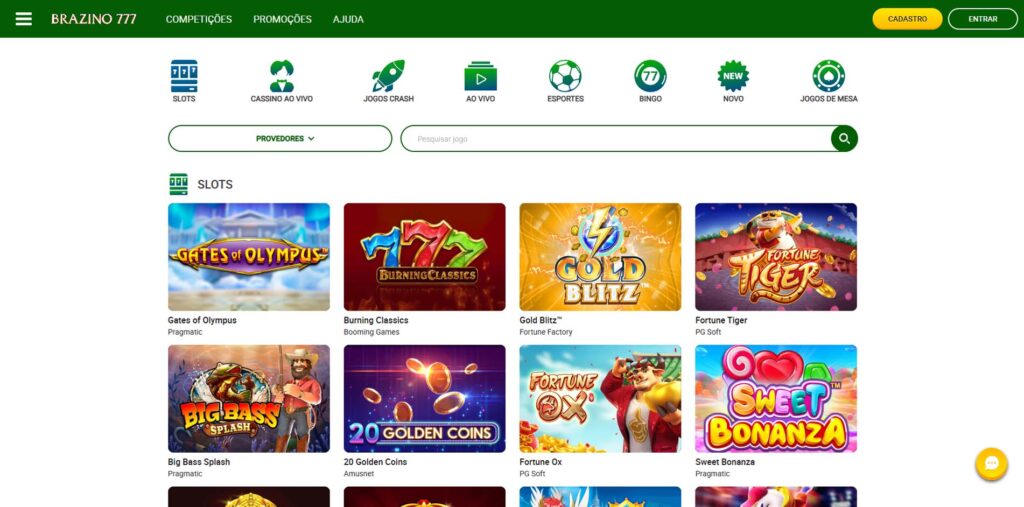Open the 20 Golden Coins thumbnail
1024x507 pixels.
tap(424, 399)
